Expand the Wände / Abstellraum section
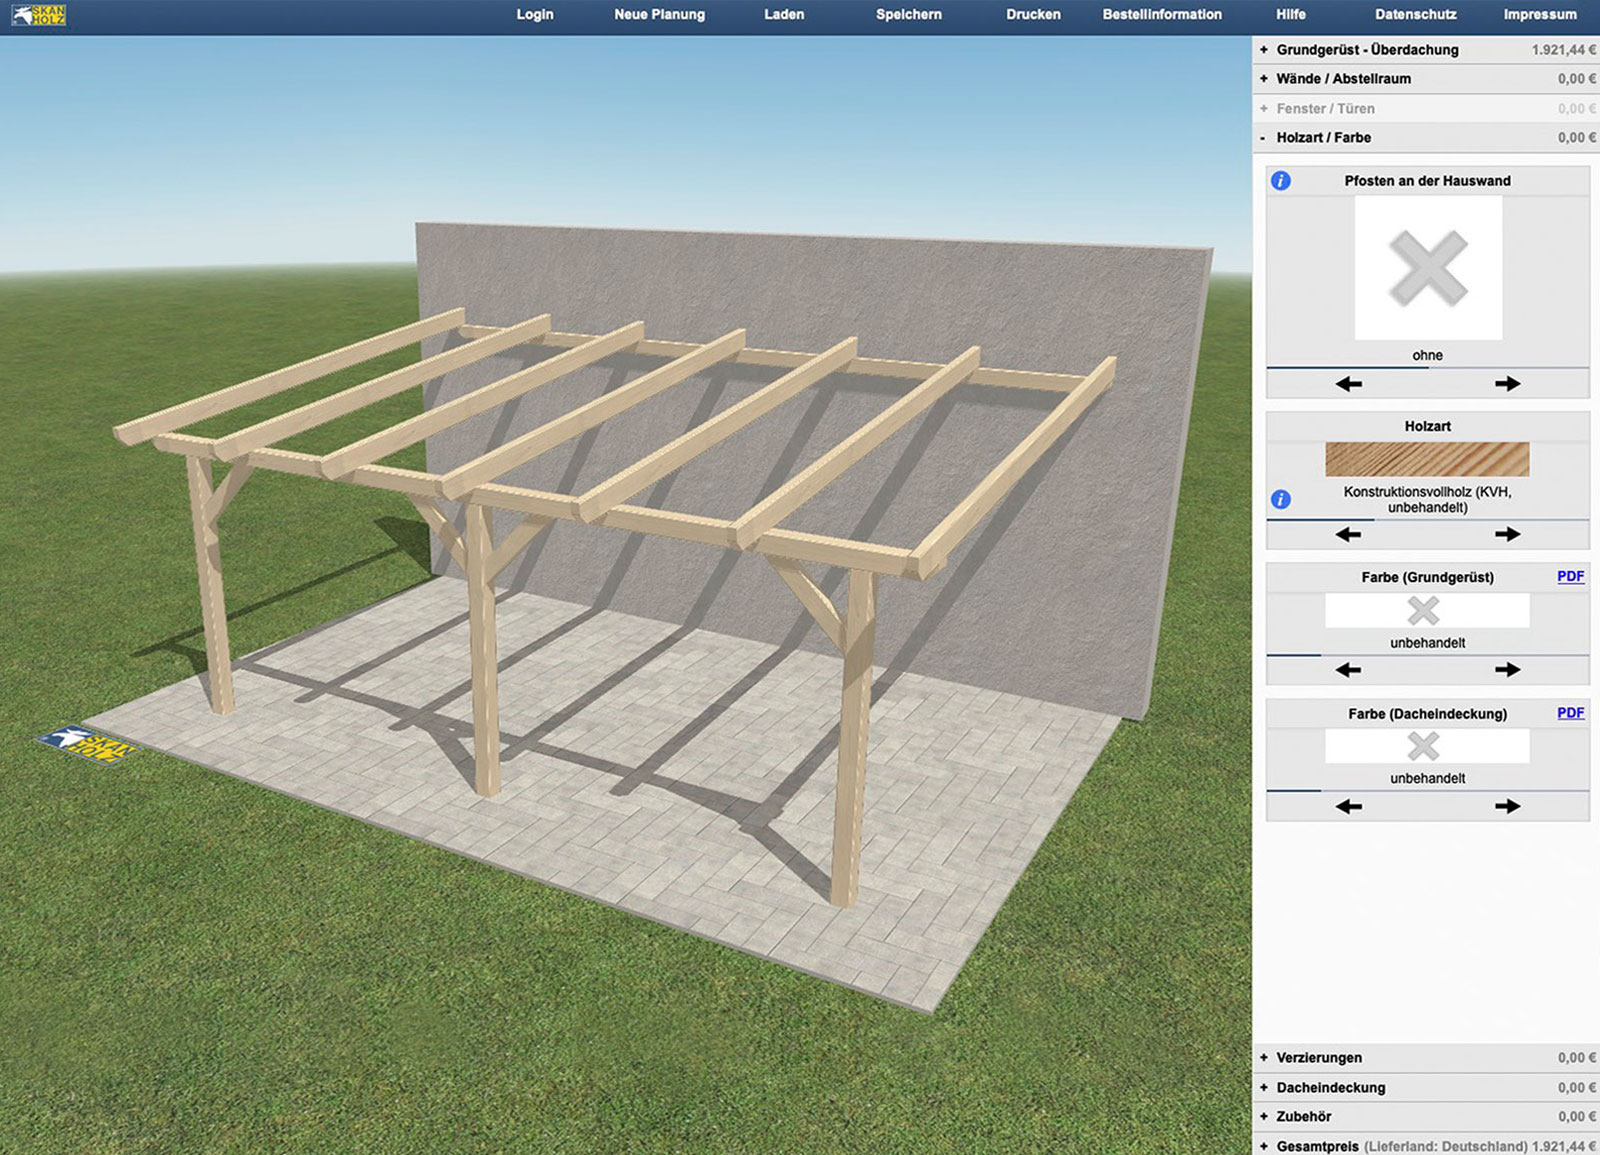This screenshot has height=1155, width=1600. pyautogui.click(x=1343, y=79)
